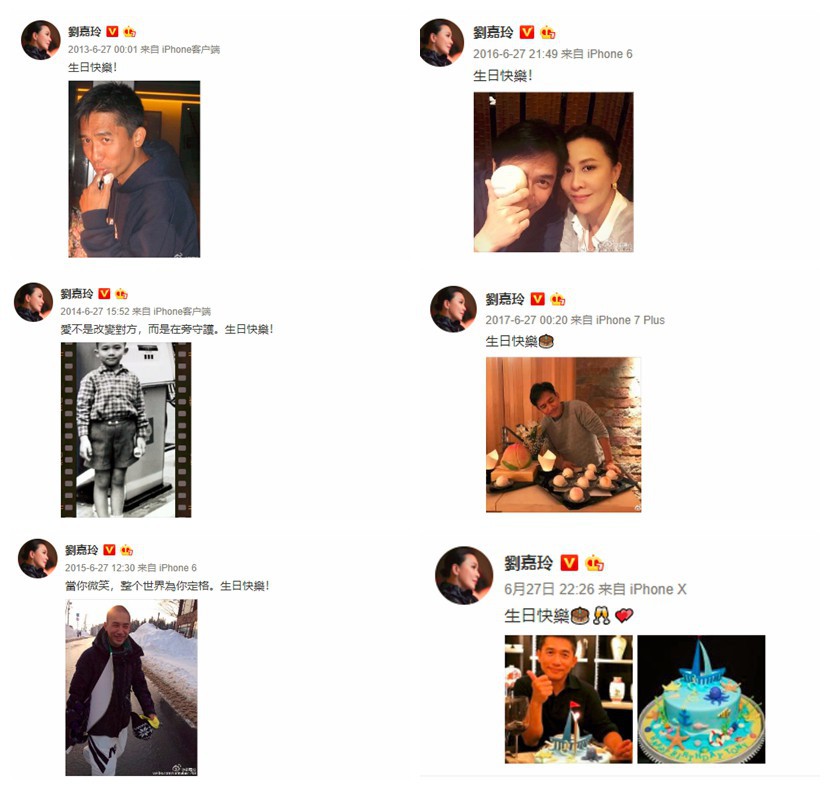Click the 'iPhone 7 Plus' source link
This screenshot has width=830, height=790.
pyautogui.click(x=630, y=320)
